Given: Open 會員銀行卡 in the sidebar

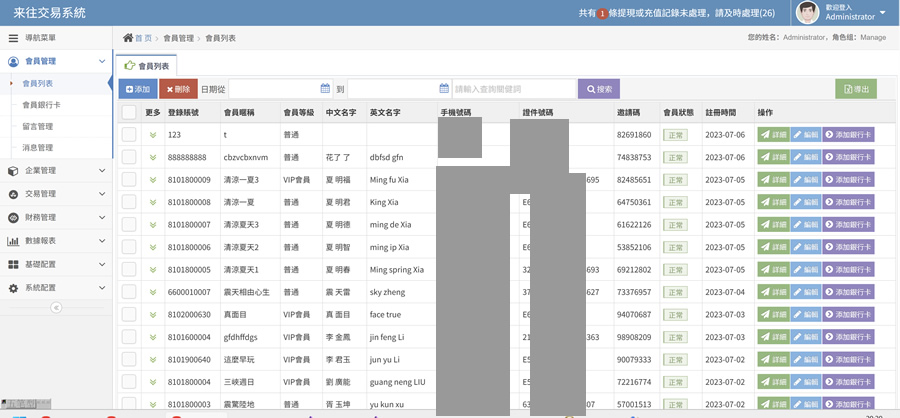Looking at the screenshot, I should pyautogui.click(x=42, y=104).
